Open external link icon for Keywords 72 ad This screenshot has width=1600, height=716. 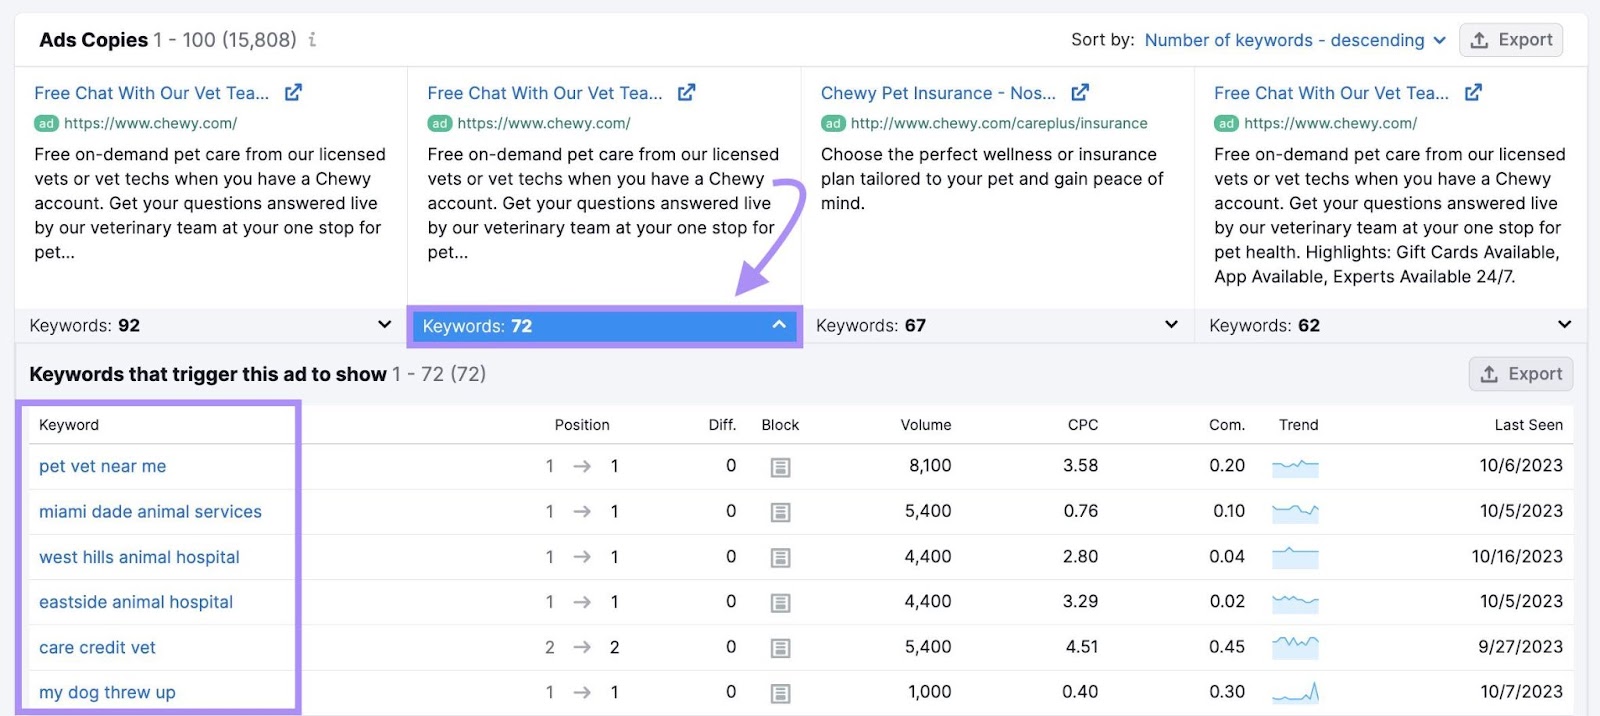tap(686, 93)
